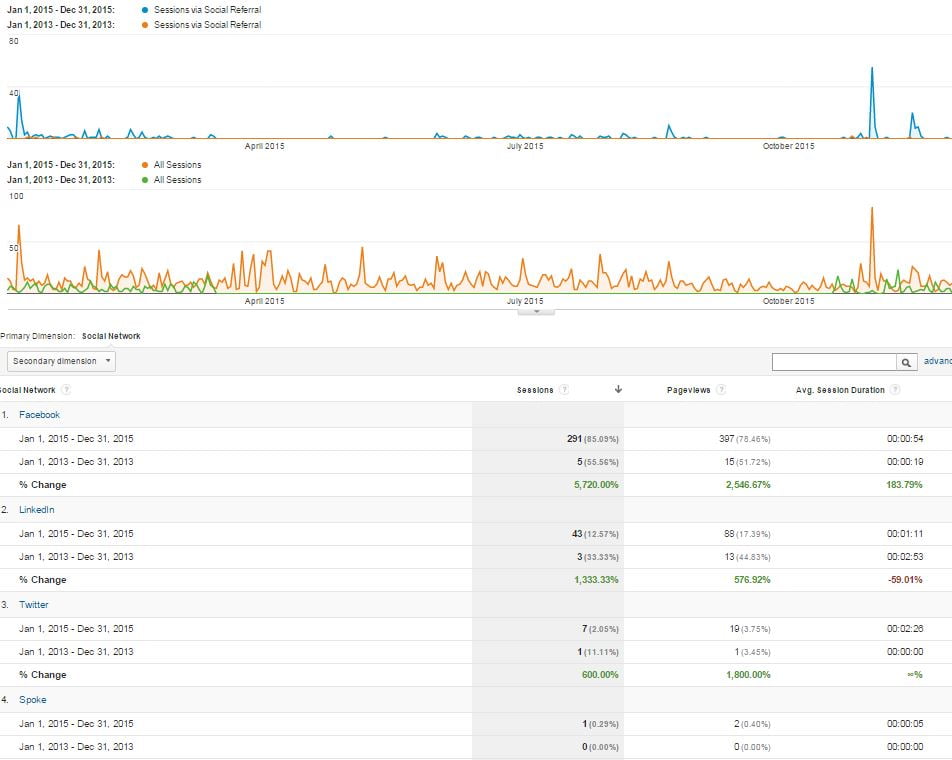
Task: Open the Facebook social network link
Action: pyautogui.click(x=39, y=415)
